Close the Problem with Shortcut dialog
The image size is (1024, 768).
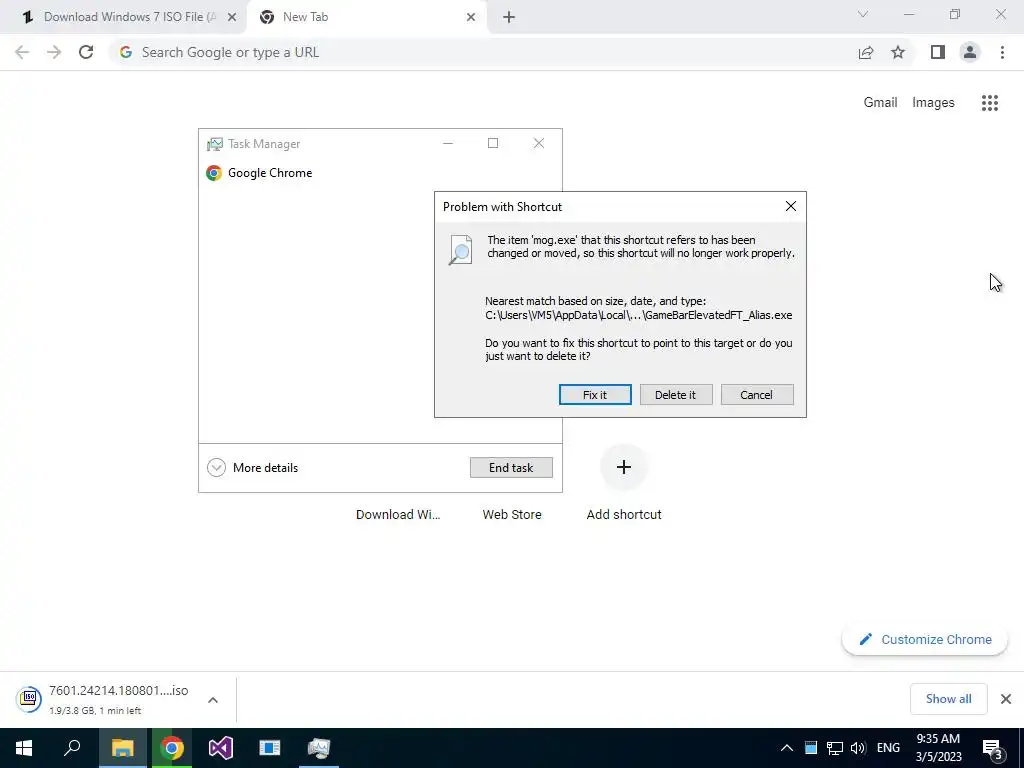790,206
